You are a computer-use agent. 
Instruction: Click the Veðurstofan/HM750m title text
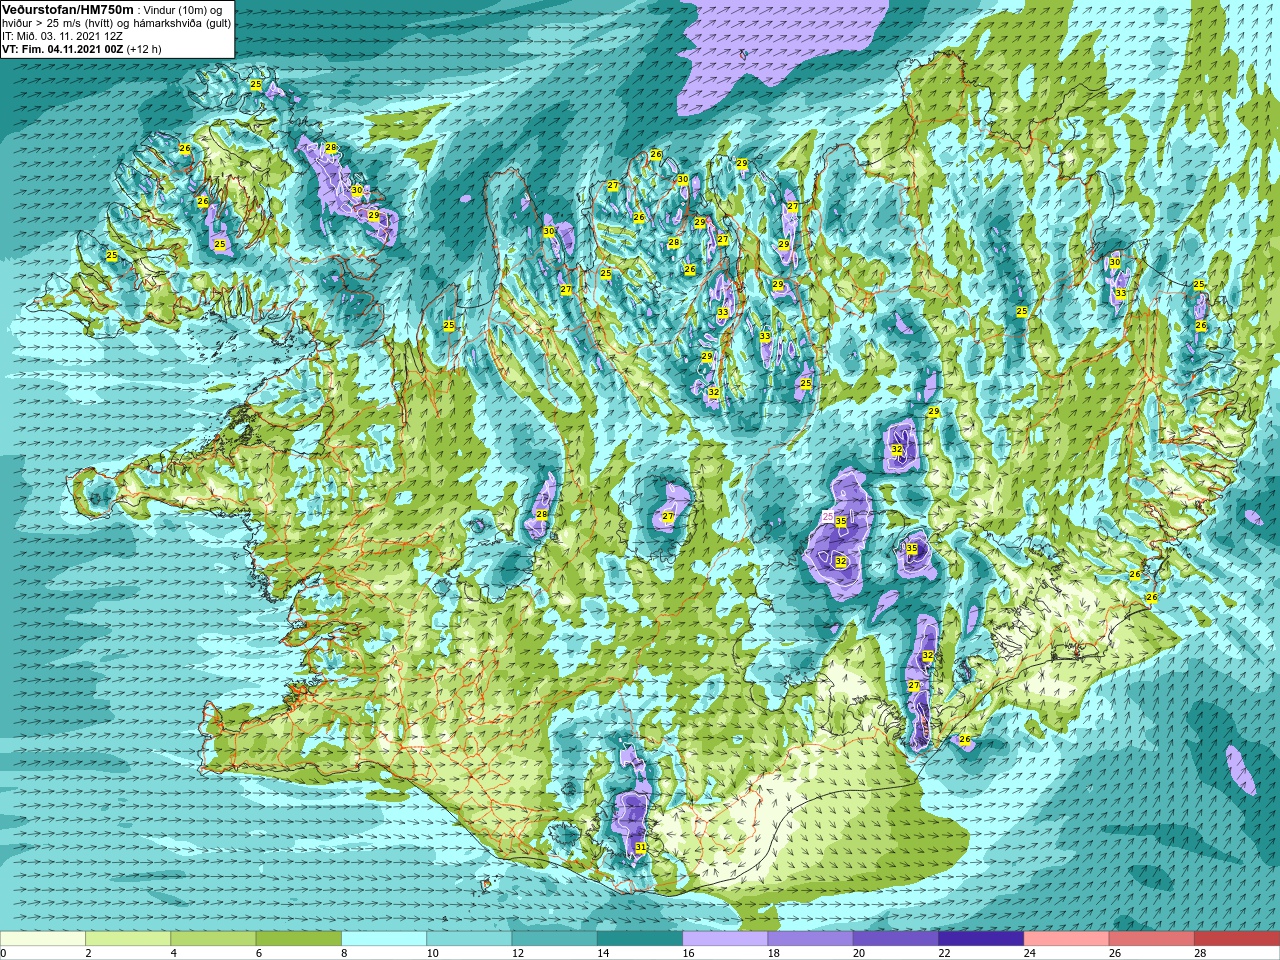[67, 9]
